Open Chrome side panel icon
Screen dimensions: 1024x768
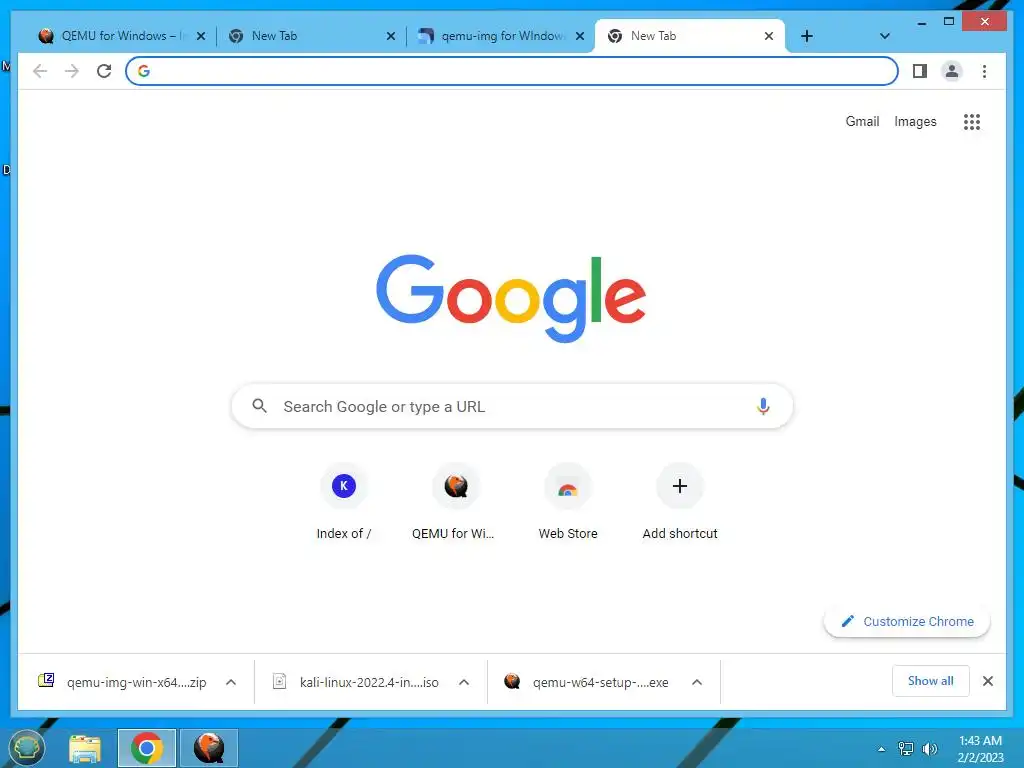click(920, 71)
